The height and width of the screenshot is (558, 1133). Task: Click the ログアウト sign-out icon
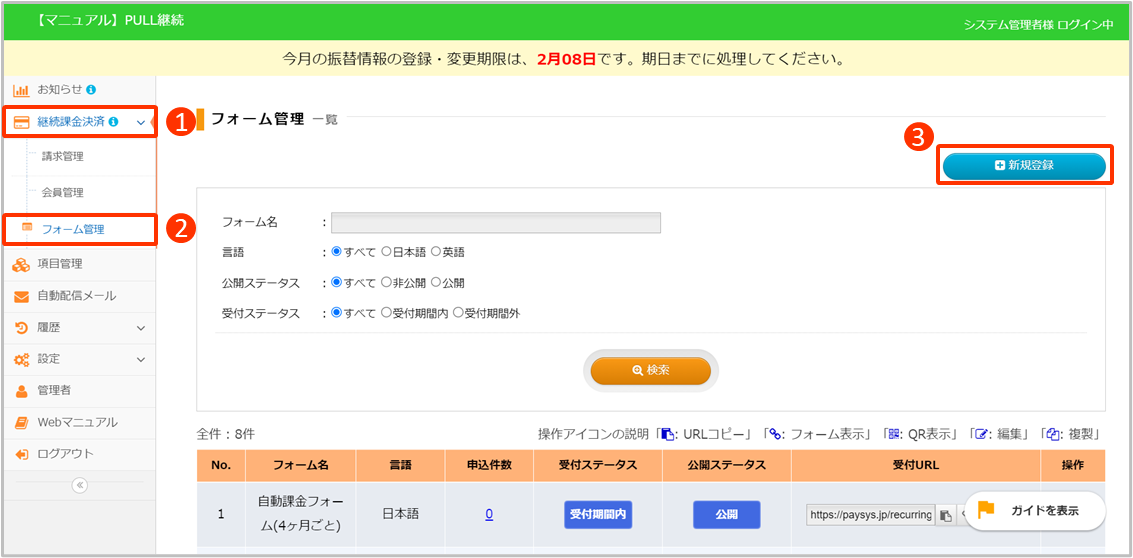(21, 454)
